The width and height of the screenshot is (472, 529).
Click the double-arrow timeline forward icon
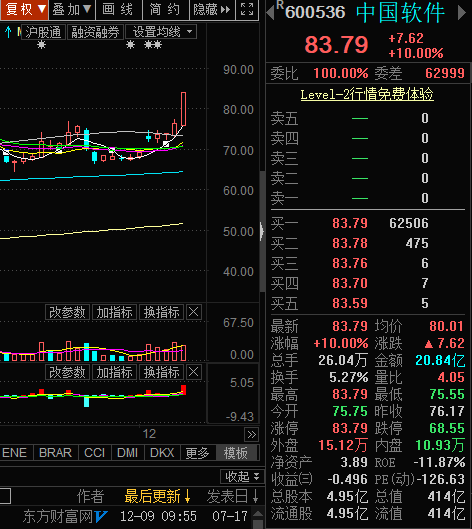click(251, 435)
